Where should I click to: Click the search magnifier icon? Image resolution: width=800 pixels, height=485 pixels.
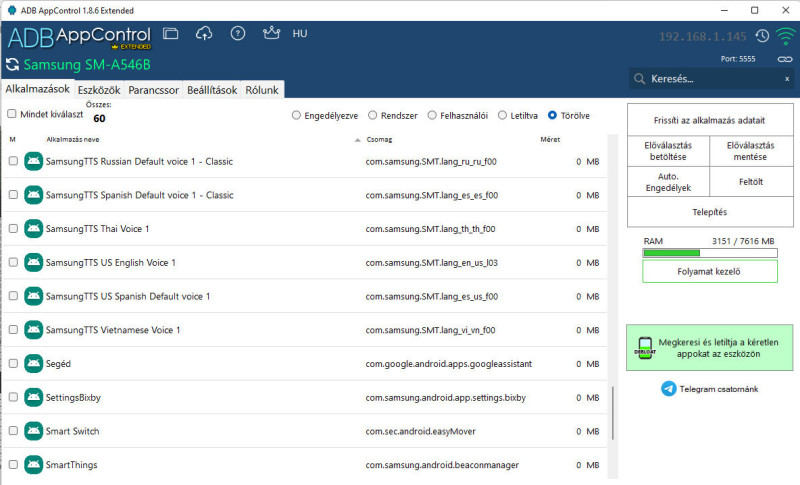639,79
